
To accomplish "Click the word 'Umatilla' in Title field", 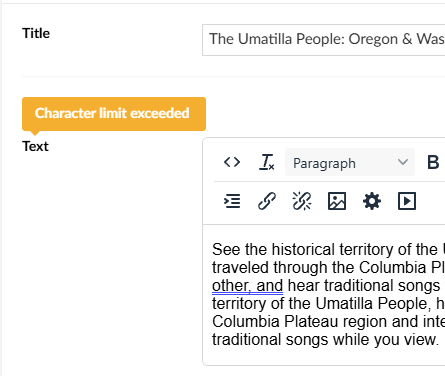I will pos(265,39).
